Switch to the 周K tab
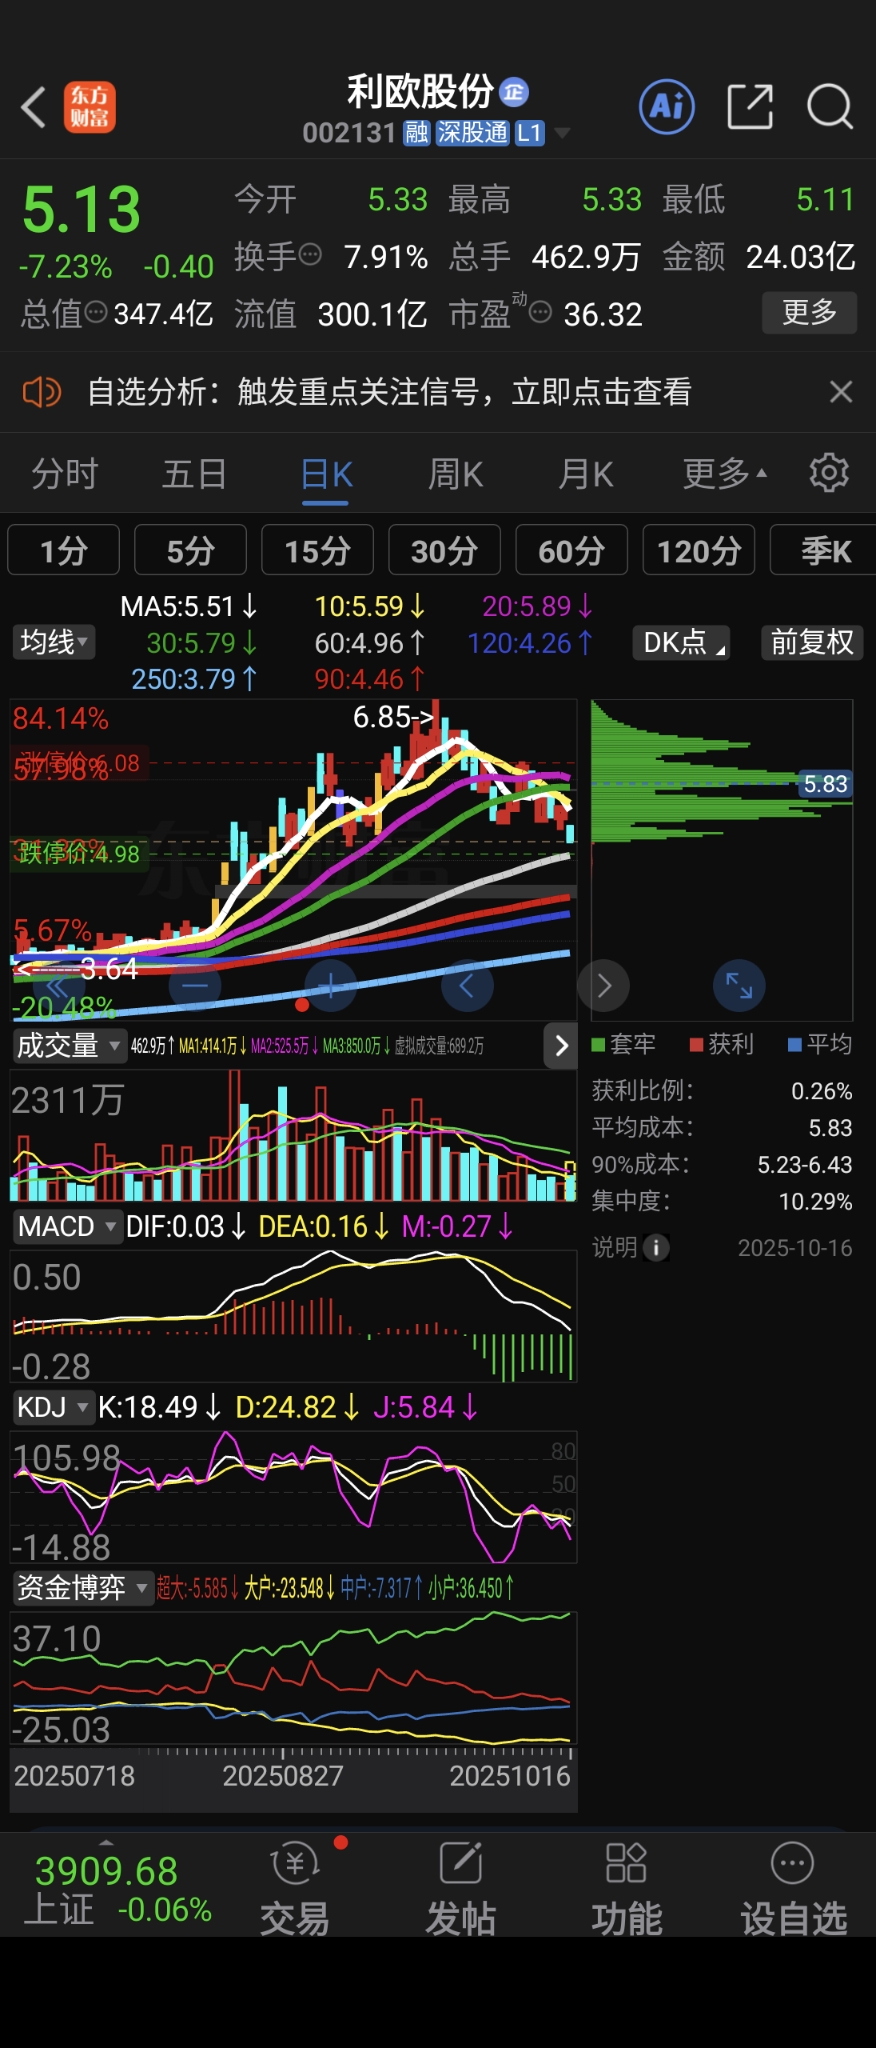The width and height of the screenshot is (876, 2048). [456, 473]
